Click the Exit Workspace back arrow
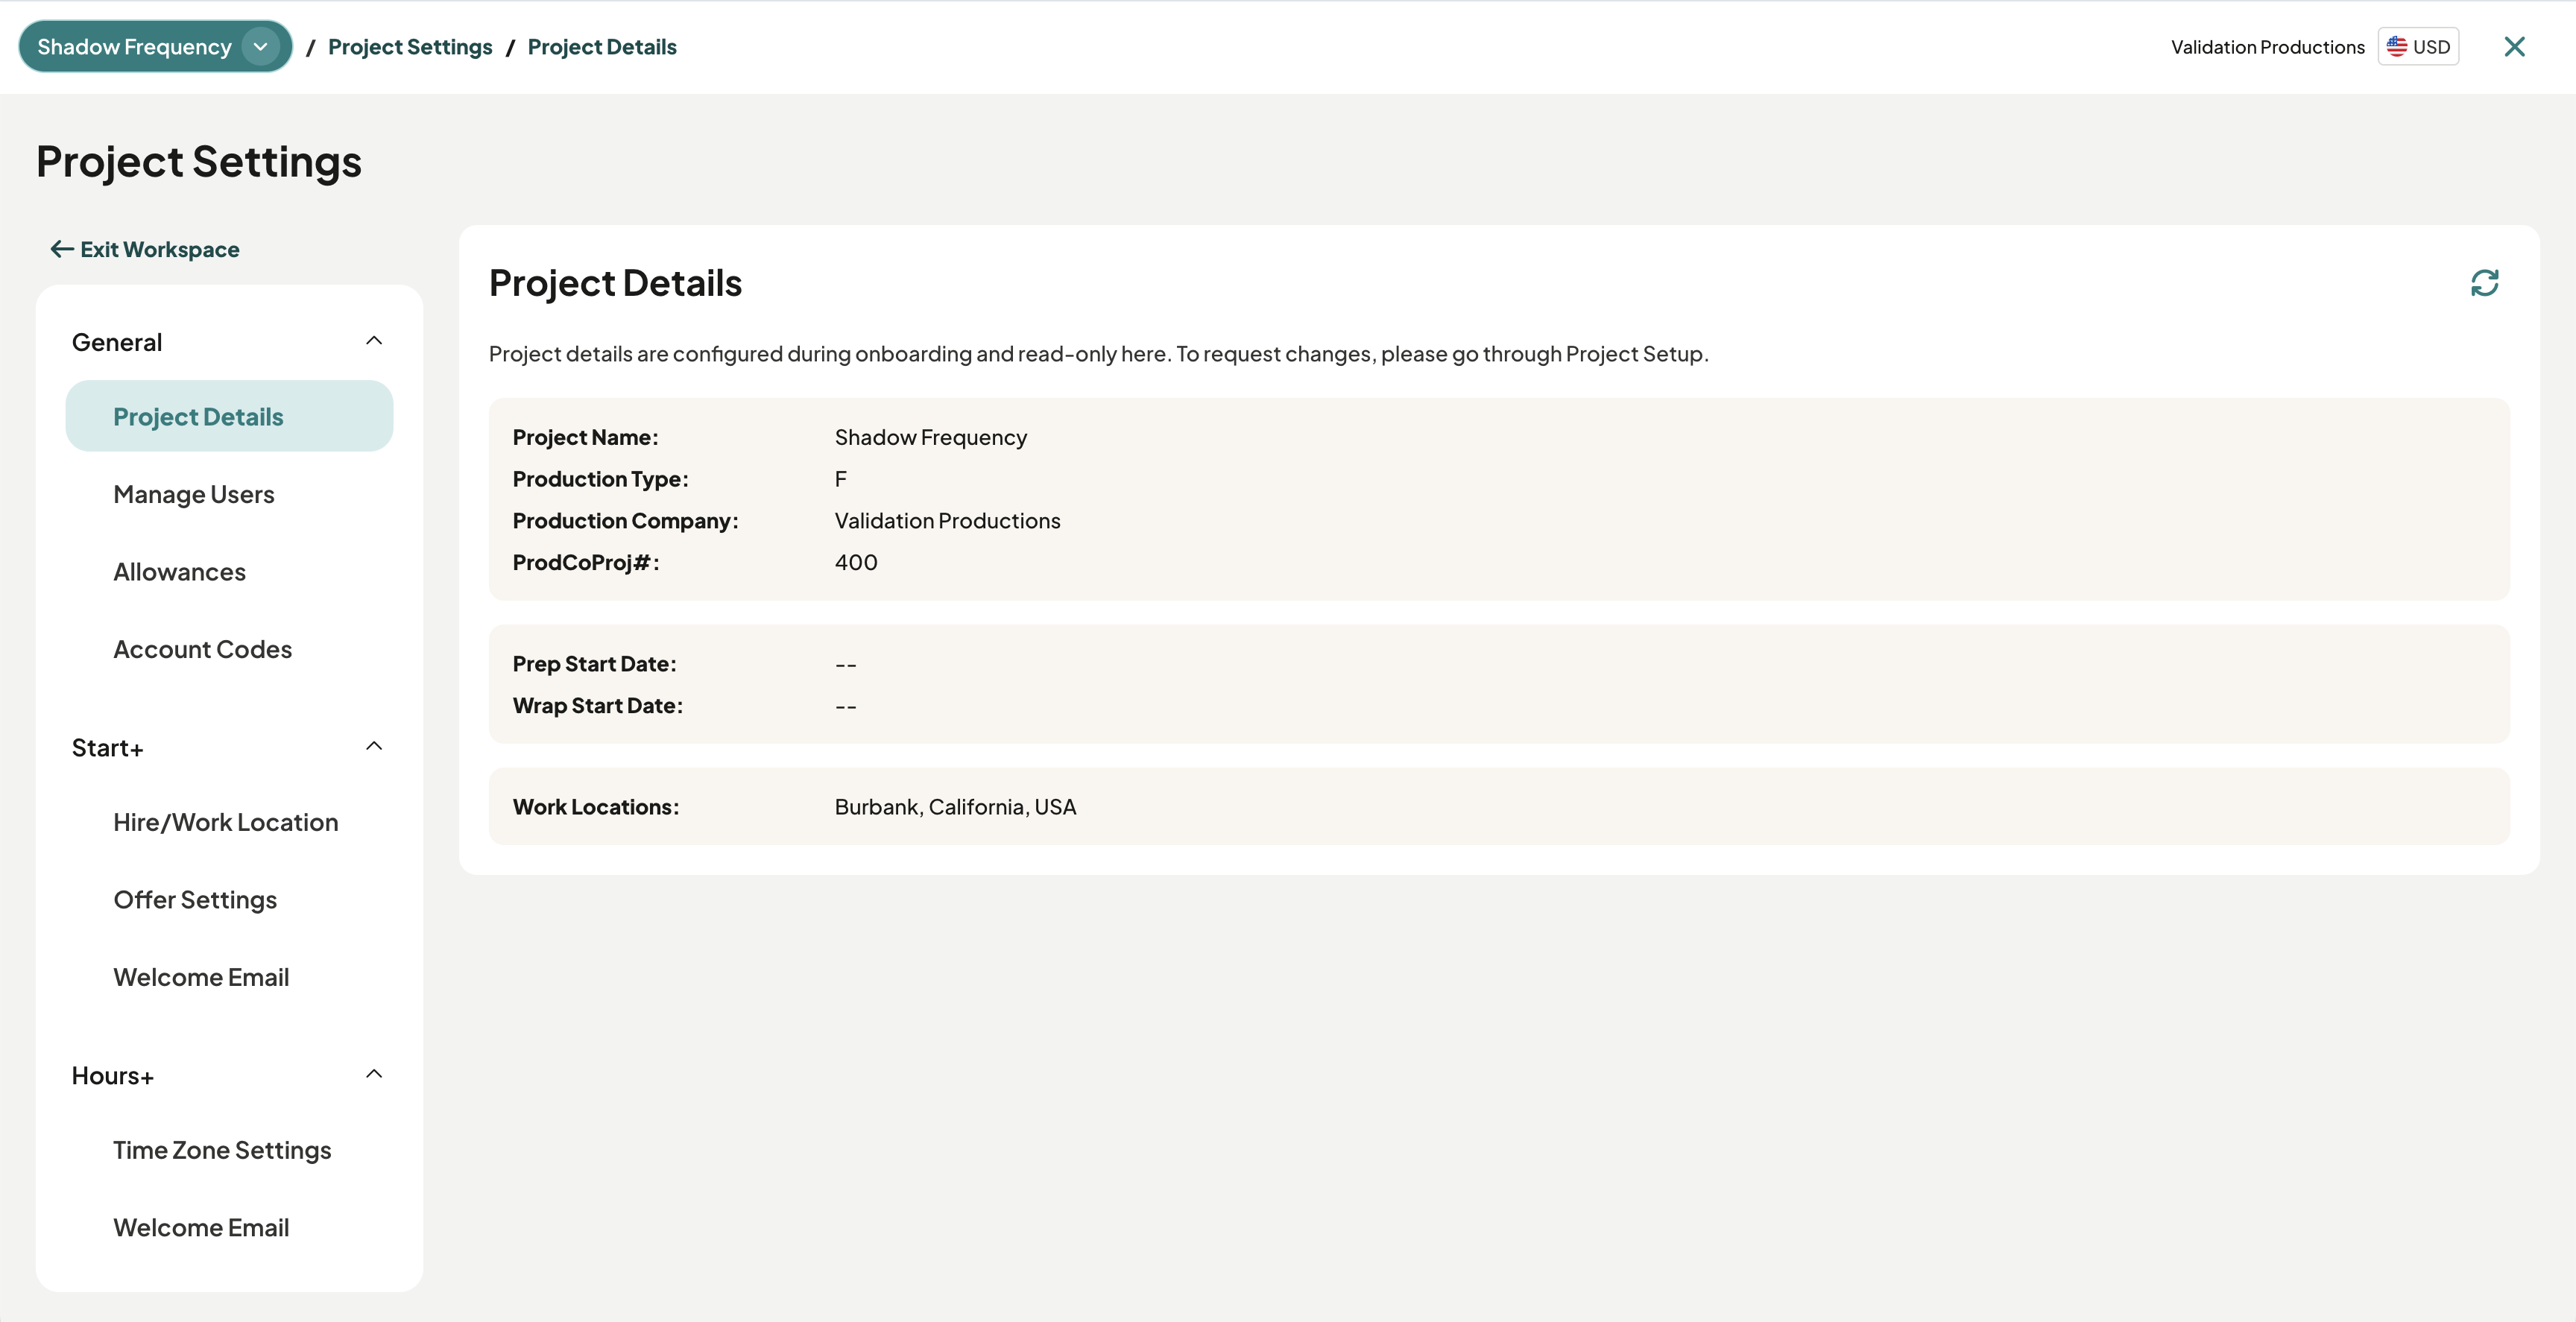The image size is (2576, 1322). point(62,249)
